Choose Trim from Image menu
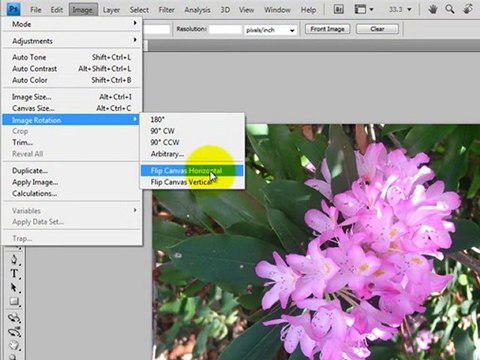This screenshot has height=360, width=480. pyautogui.click(x=72, y=142)
